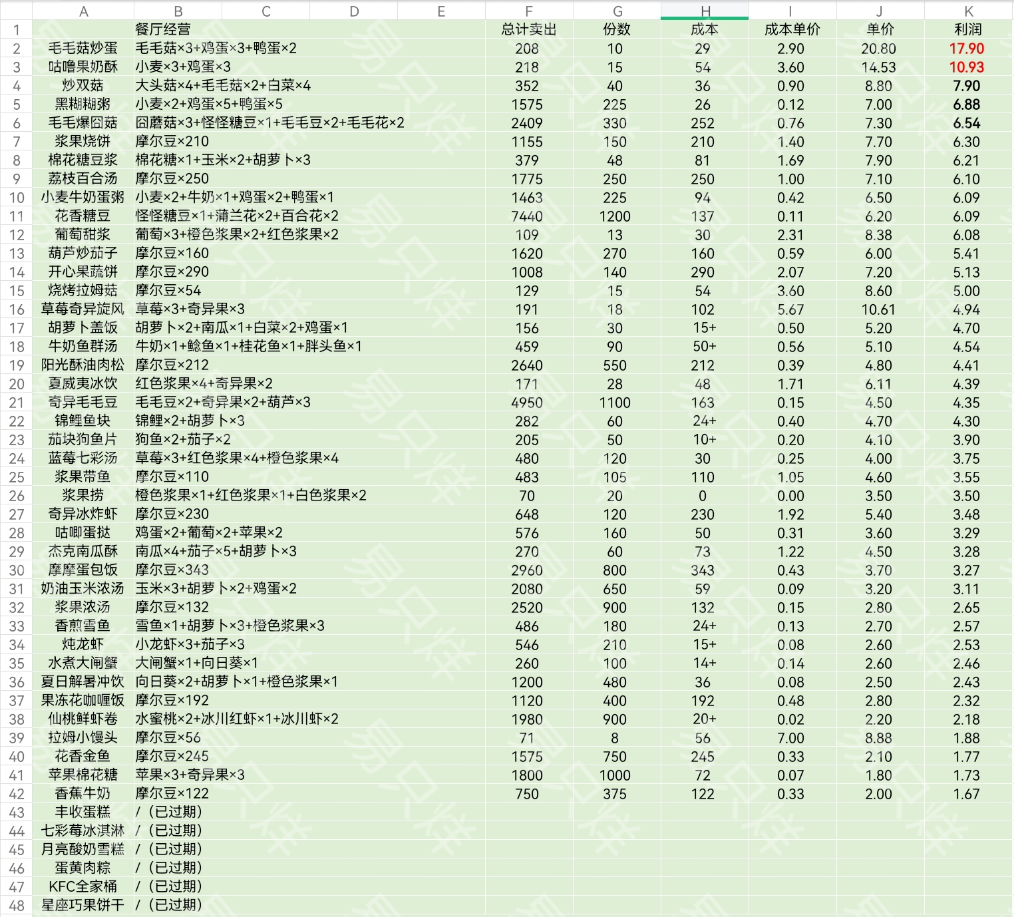Select portions value 1200
Screen dimensions: 1014x917
click(615, 217)
